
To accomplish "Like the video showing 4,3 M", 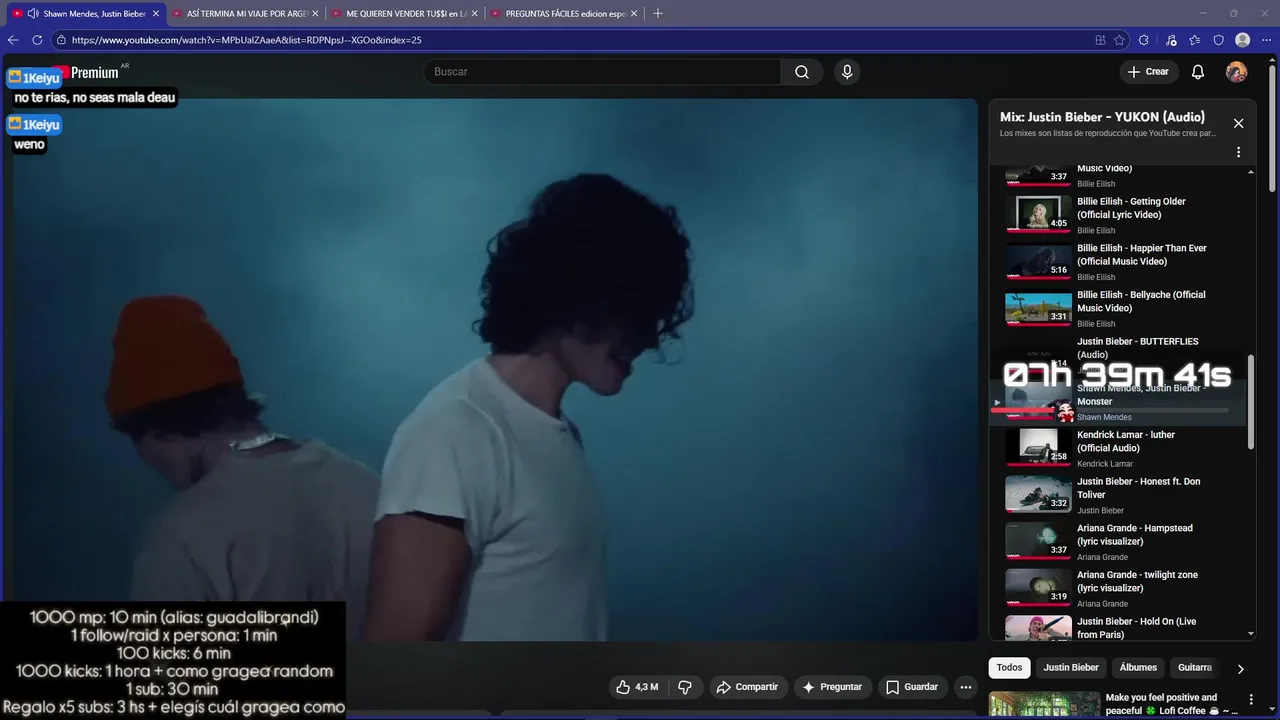I will 636,687.
